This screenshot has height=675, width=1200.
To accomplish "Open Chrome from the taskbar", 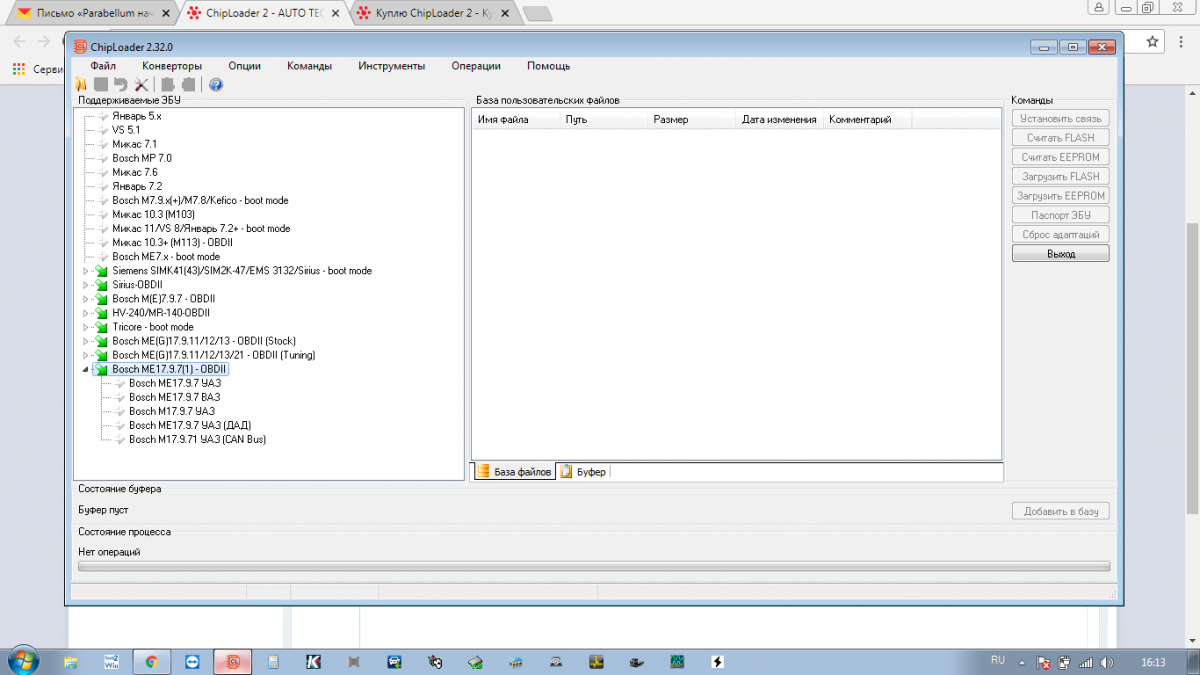I will pos(151,662).
